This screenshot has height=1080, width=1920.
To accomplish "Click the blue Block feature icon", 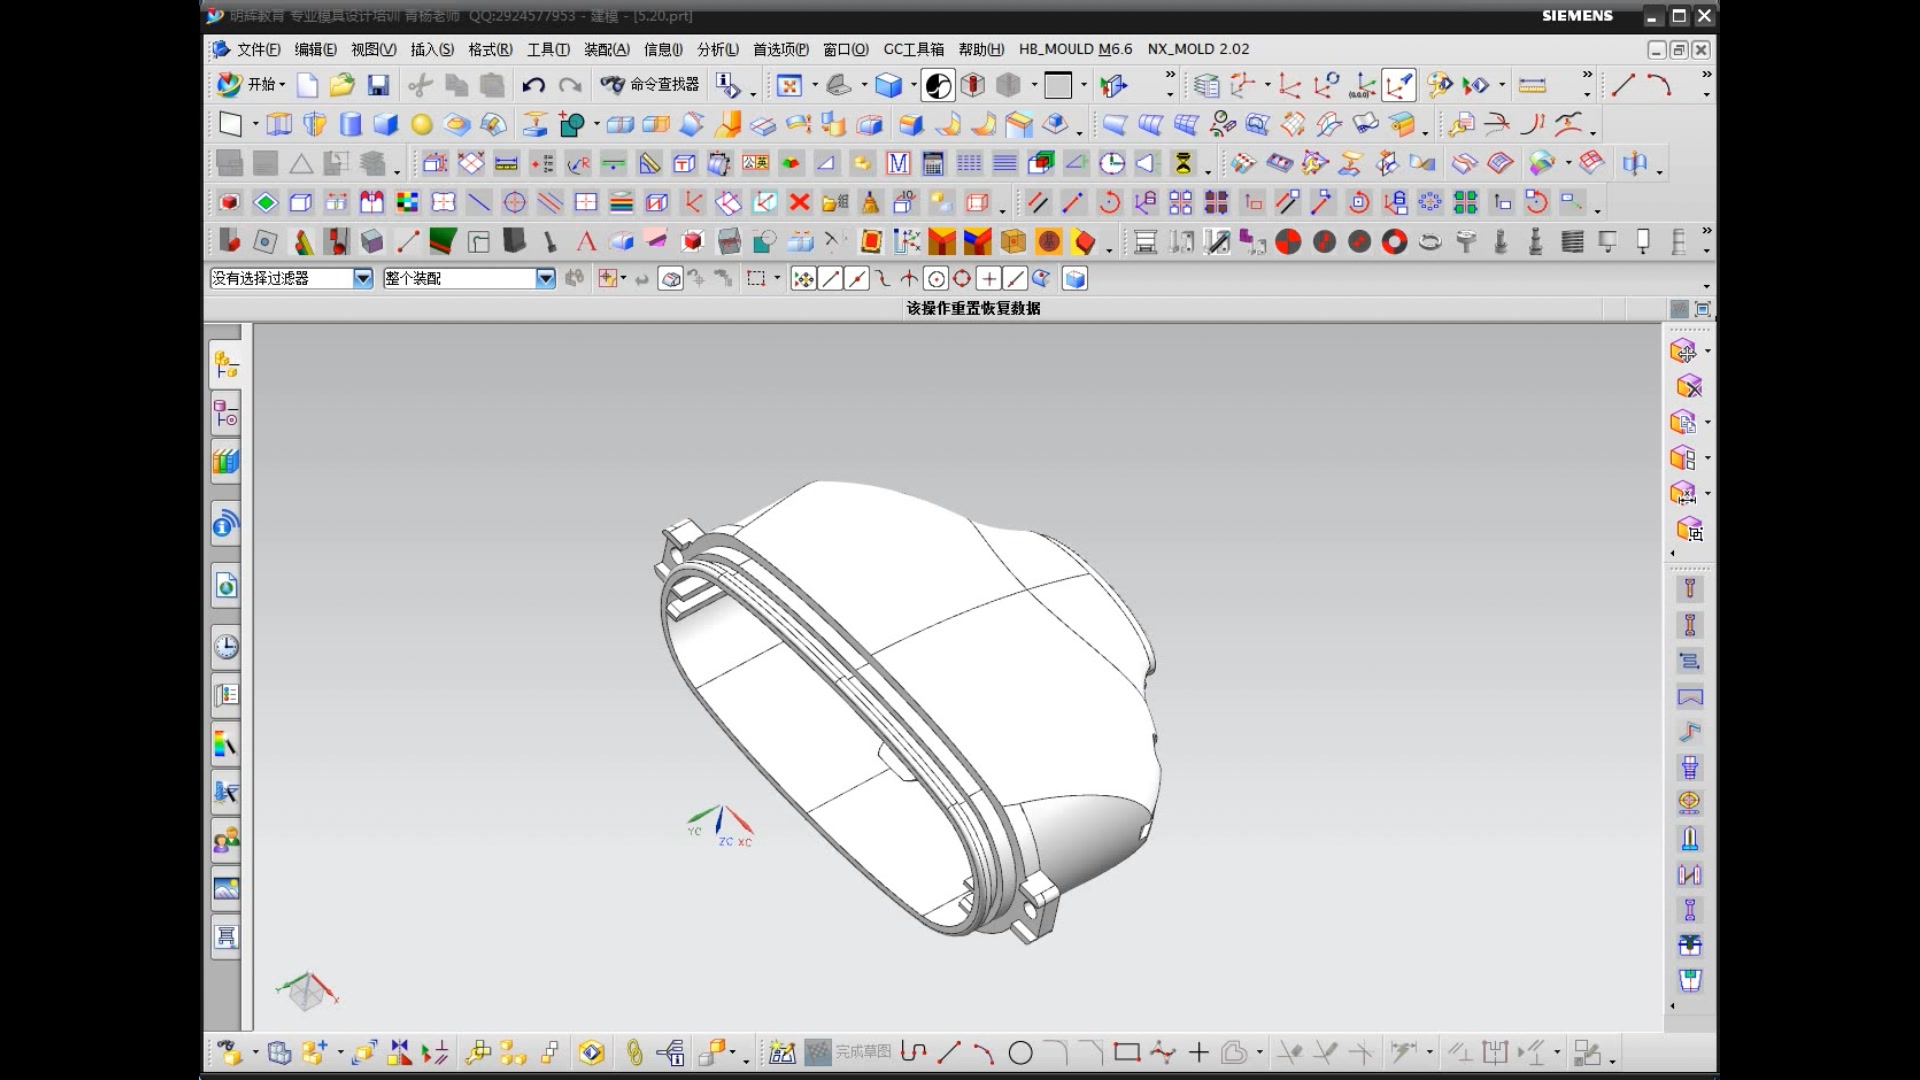I will 385,124.
